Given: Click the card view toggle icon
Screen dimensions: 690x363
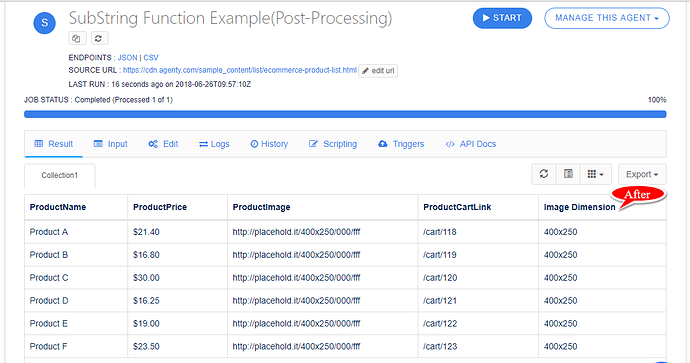Looking at the screenshot, I should 569,174.
